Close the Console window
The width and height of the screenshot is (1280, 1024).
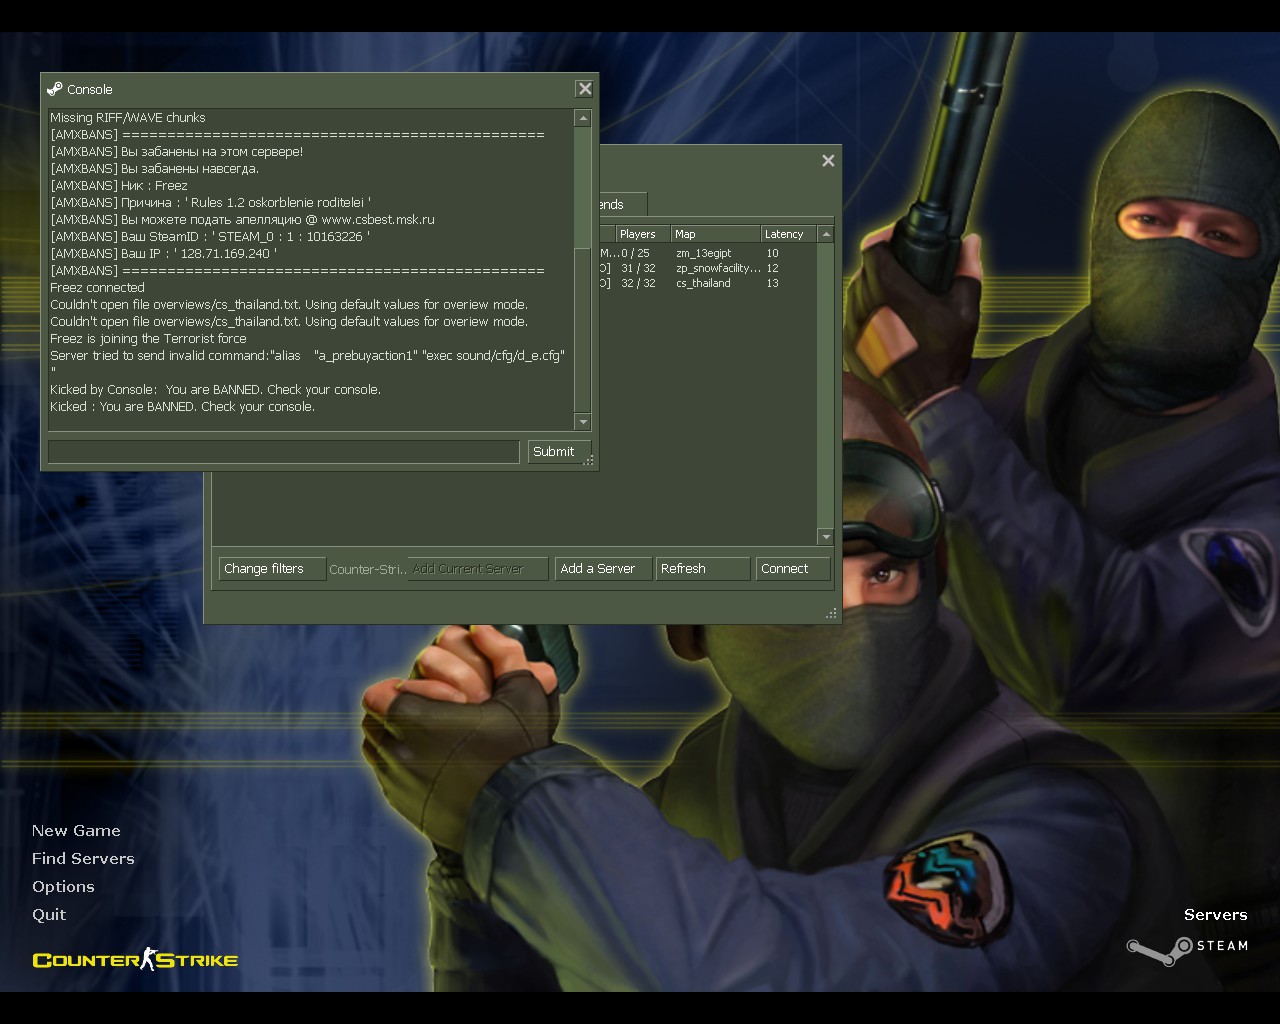(x=585, y=89)
